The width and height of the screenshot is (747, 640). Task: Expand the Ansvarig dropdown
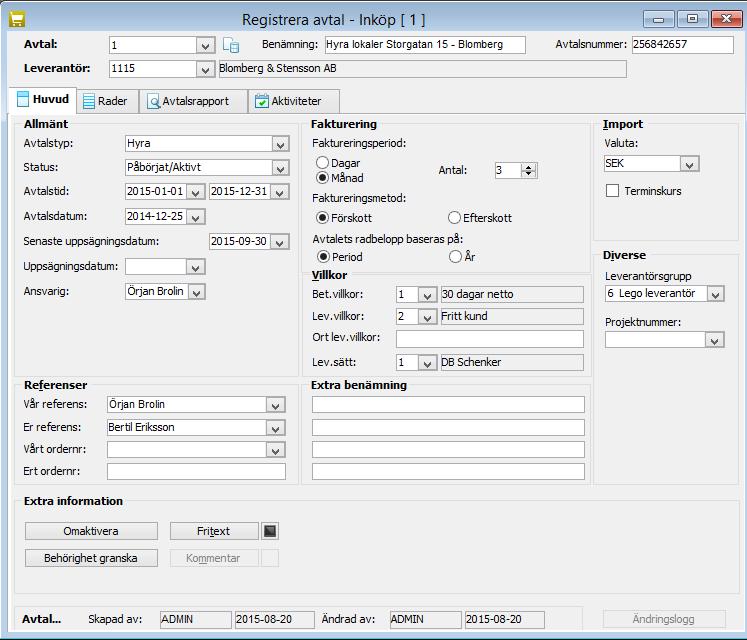(196, 292)
